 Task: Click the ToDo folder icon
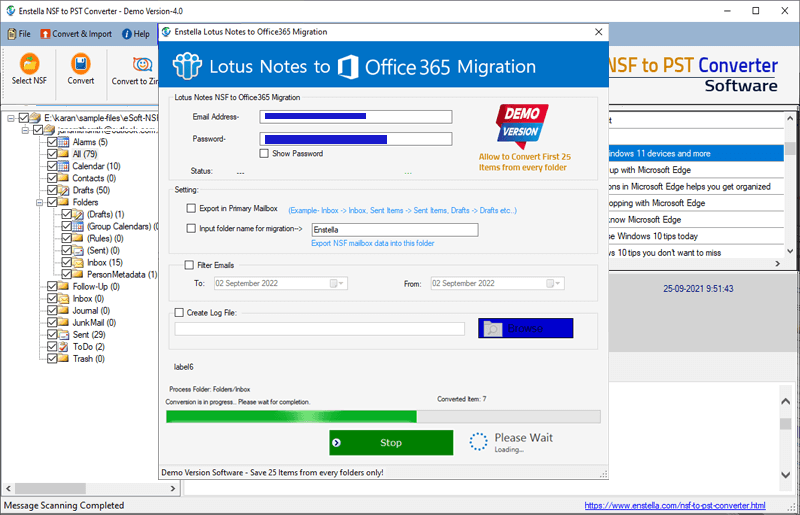click(63, 347)
